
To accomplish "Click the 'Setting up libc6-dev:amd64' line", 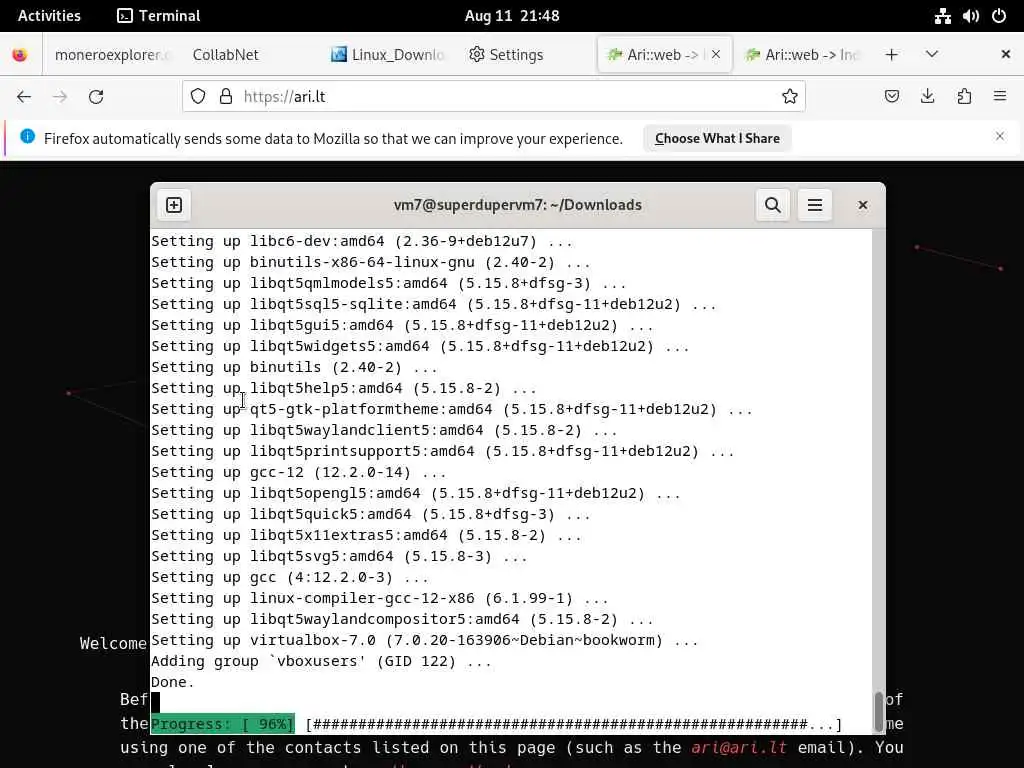I will pyautogui.click(x=362, y=241).
